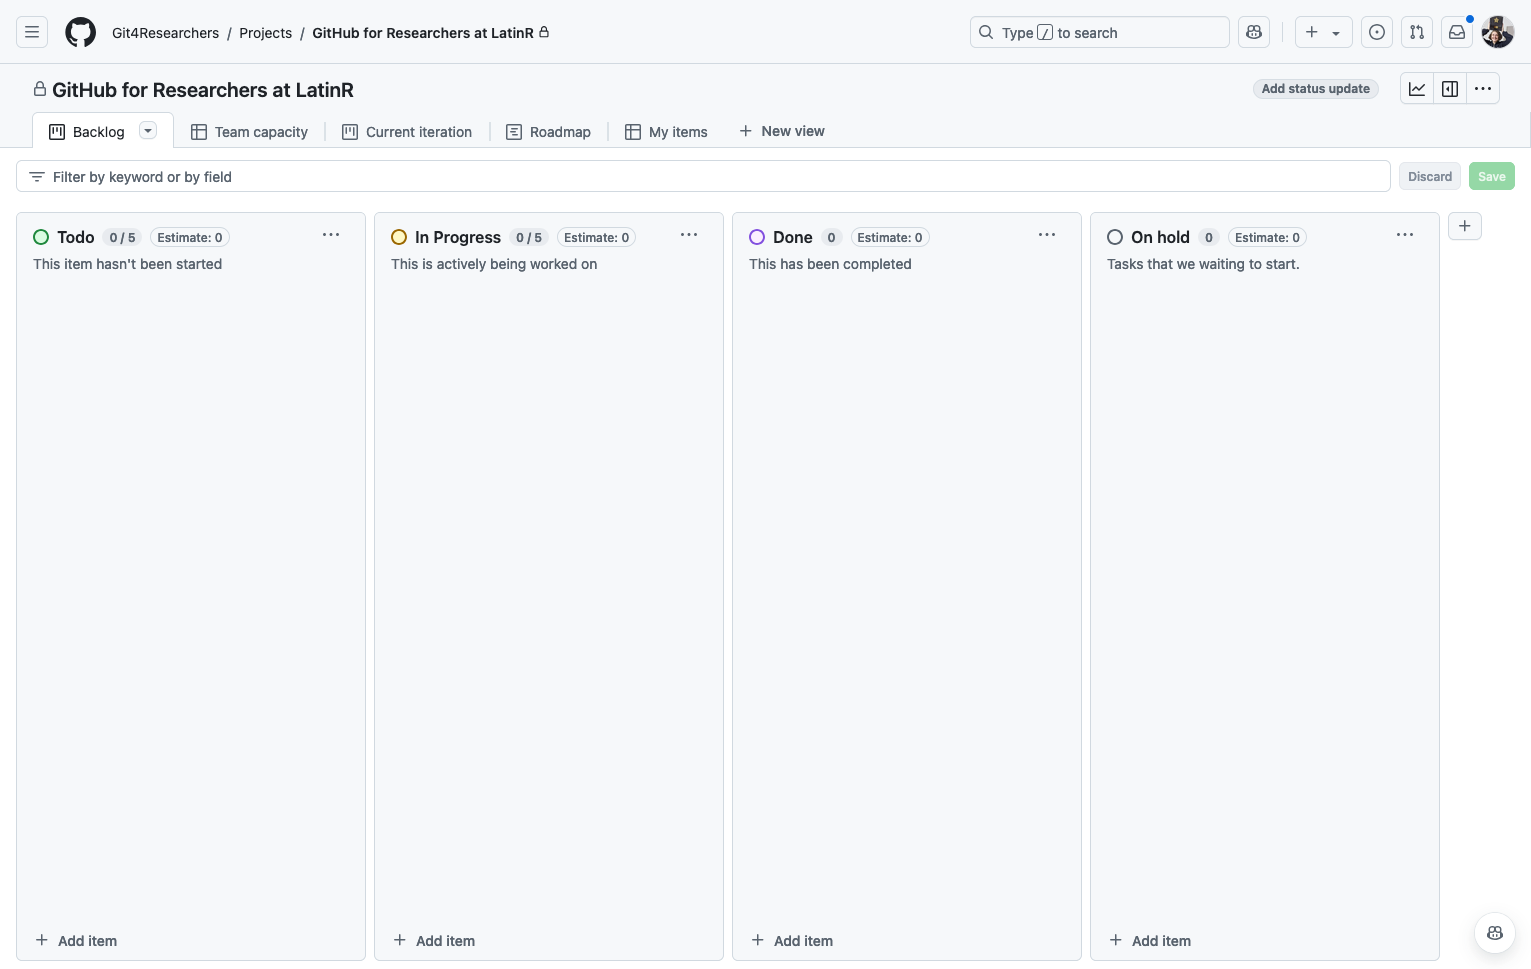Add item to Todo column
The image size is (1531, 969).
pos(76,940)
